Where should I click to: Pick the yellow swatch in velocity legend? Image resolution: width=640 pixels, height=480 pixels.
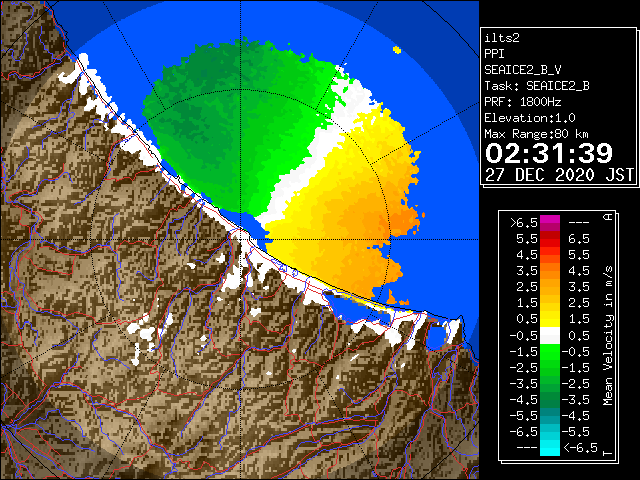click(550, 320)
